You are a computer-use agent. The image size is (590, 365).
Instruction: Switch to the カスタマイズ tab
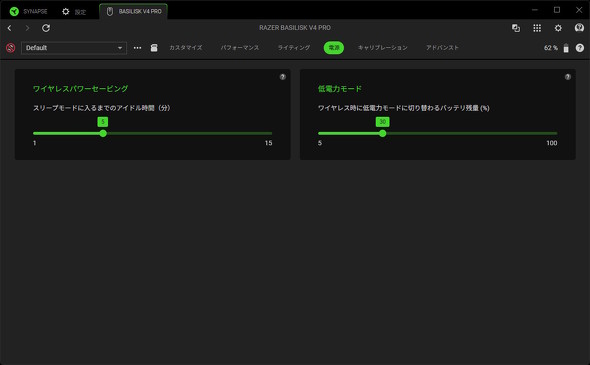click(x=186, y=48)
